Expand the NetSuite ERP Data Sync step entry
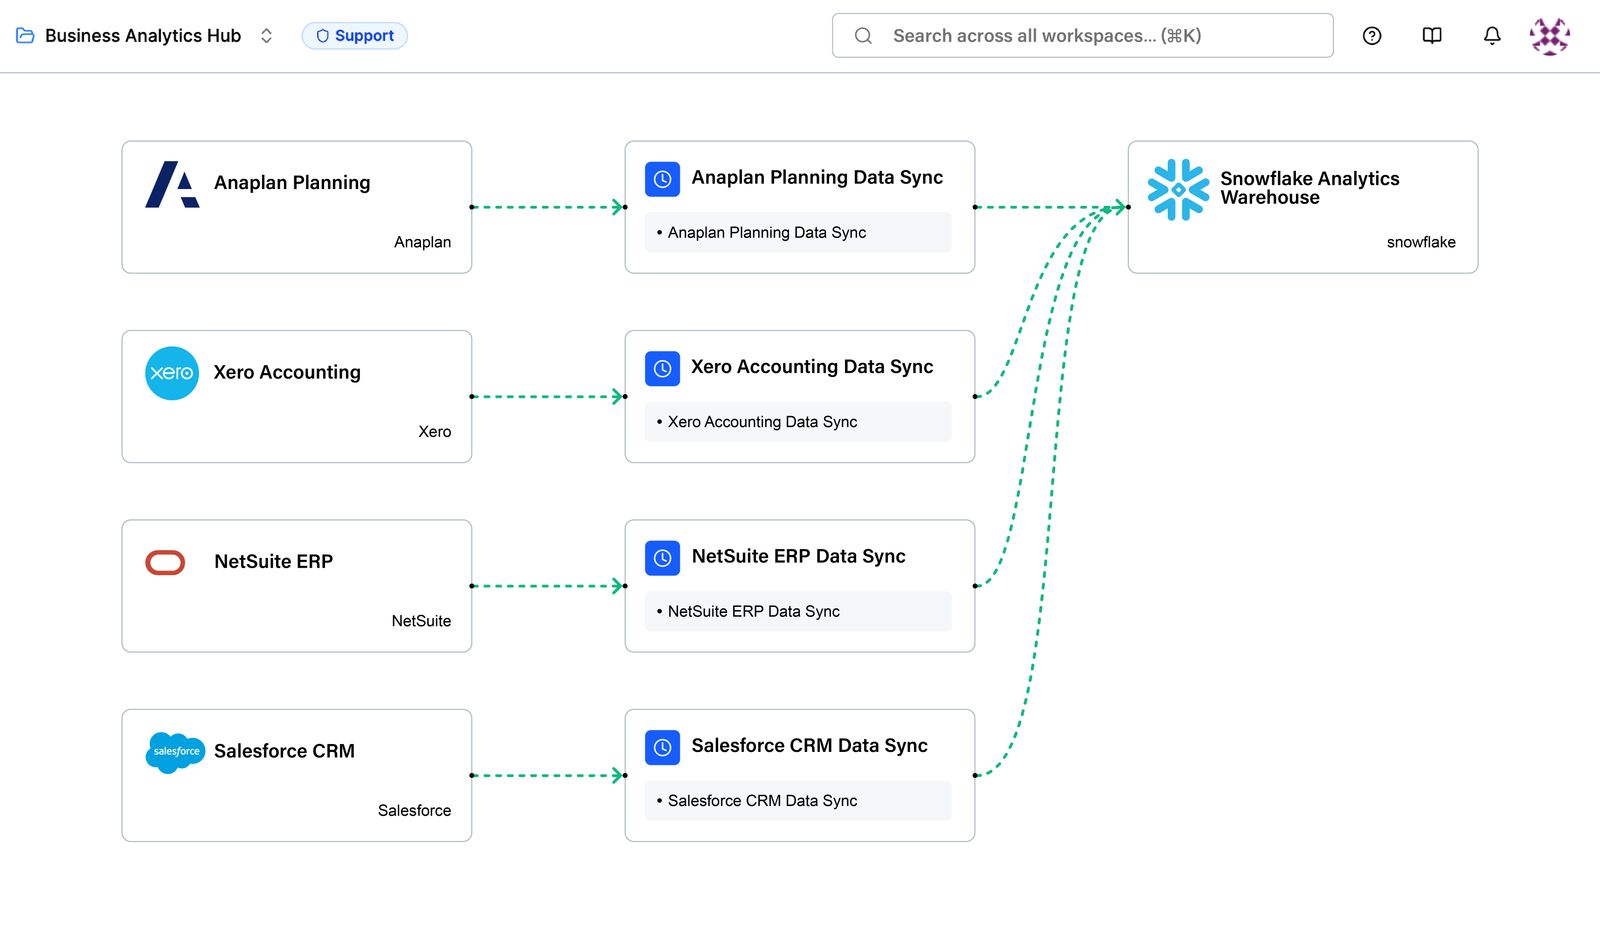 click(796, 611)
